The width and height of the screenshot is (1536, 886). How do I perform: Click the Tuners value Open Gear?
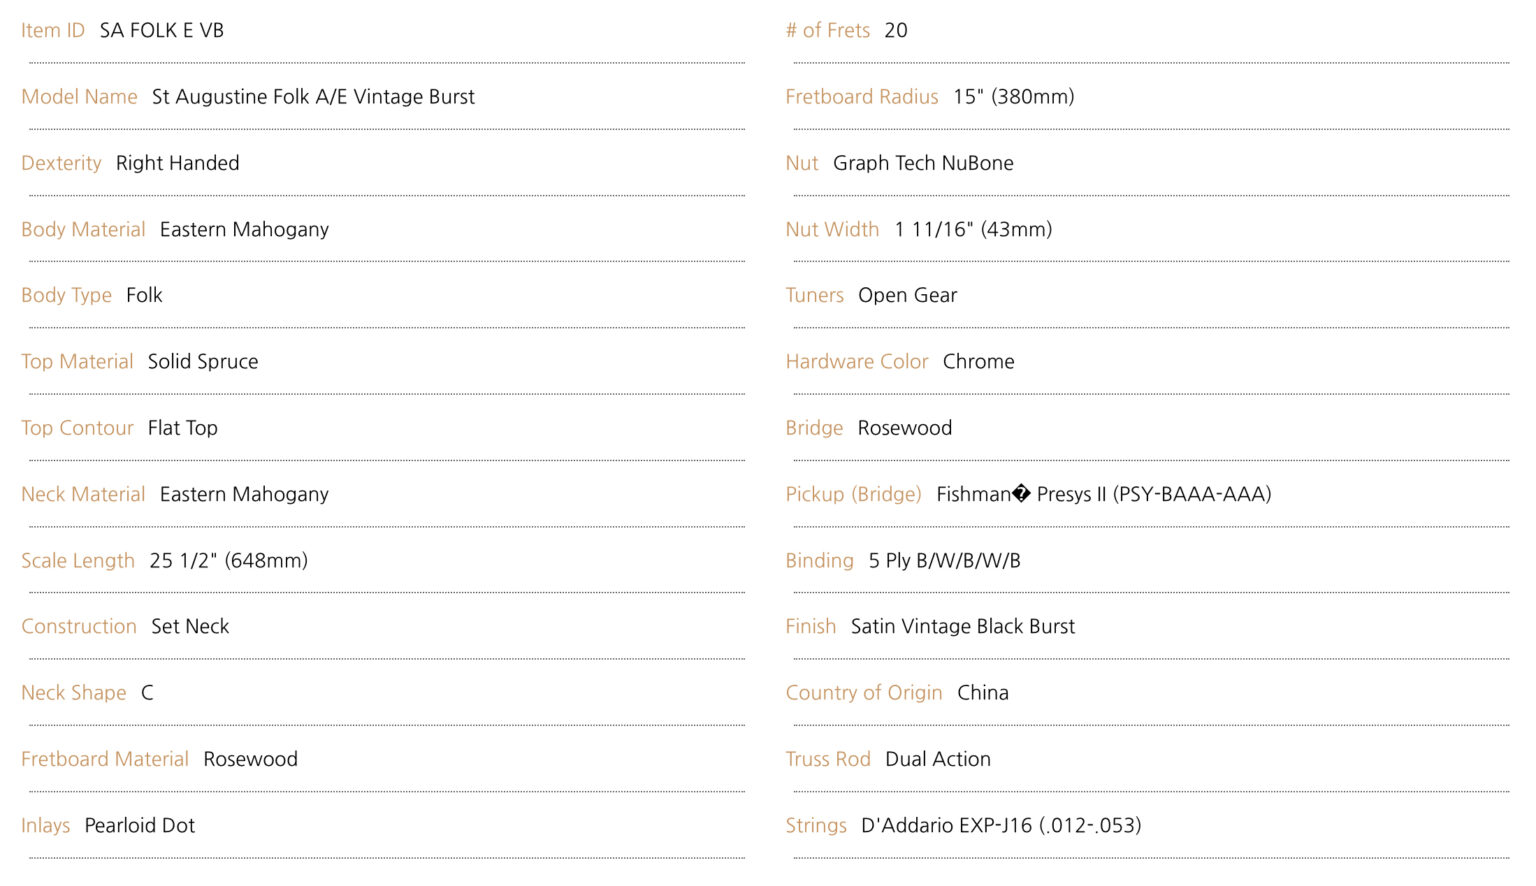pos(907,295)
